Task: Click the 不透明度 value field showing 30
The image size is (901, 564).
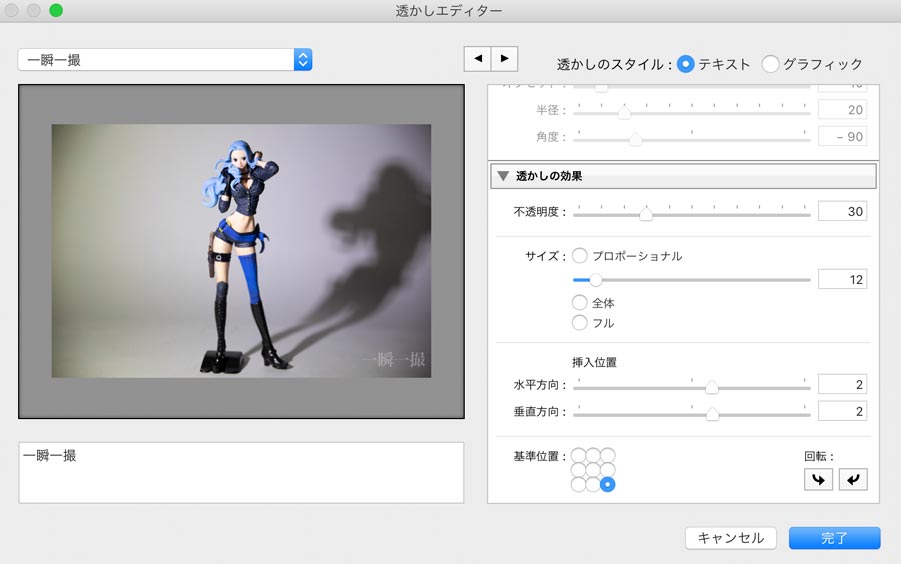Action: coord(842,211)
